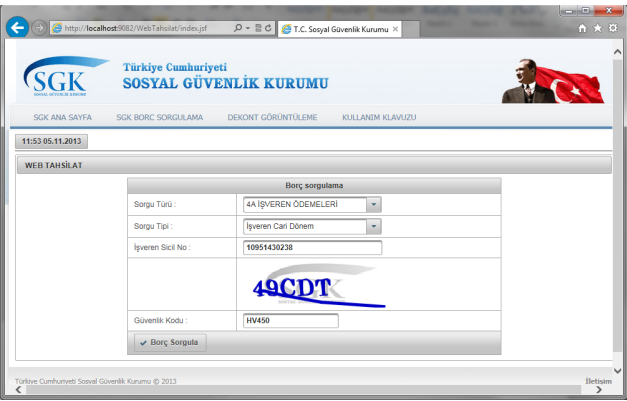Click the blank new tab button

click(411, 29)
